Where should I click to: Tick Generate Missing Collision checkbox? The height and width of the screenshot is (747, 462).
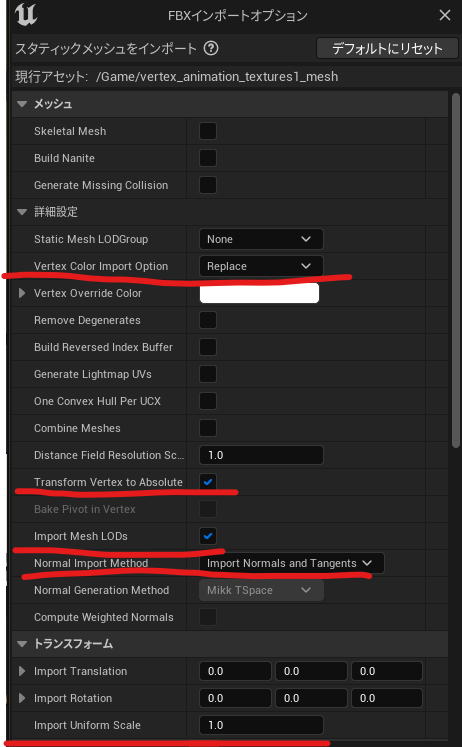coord(208,185)
